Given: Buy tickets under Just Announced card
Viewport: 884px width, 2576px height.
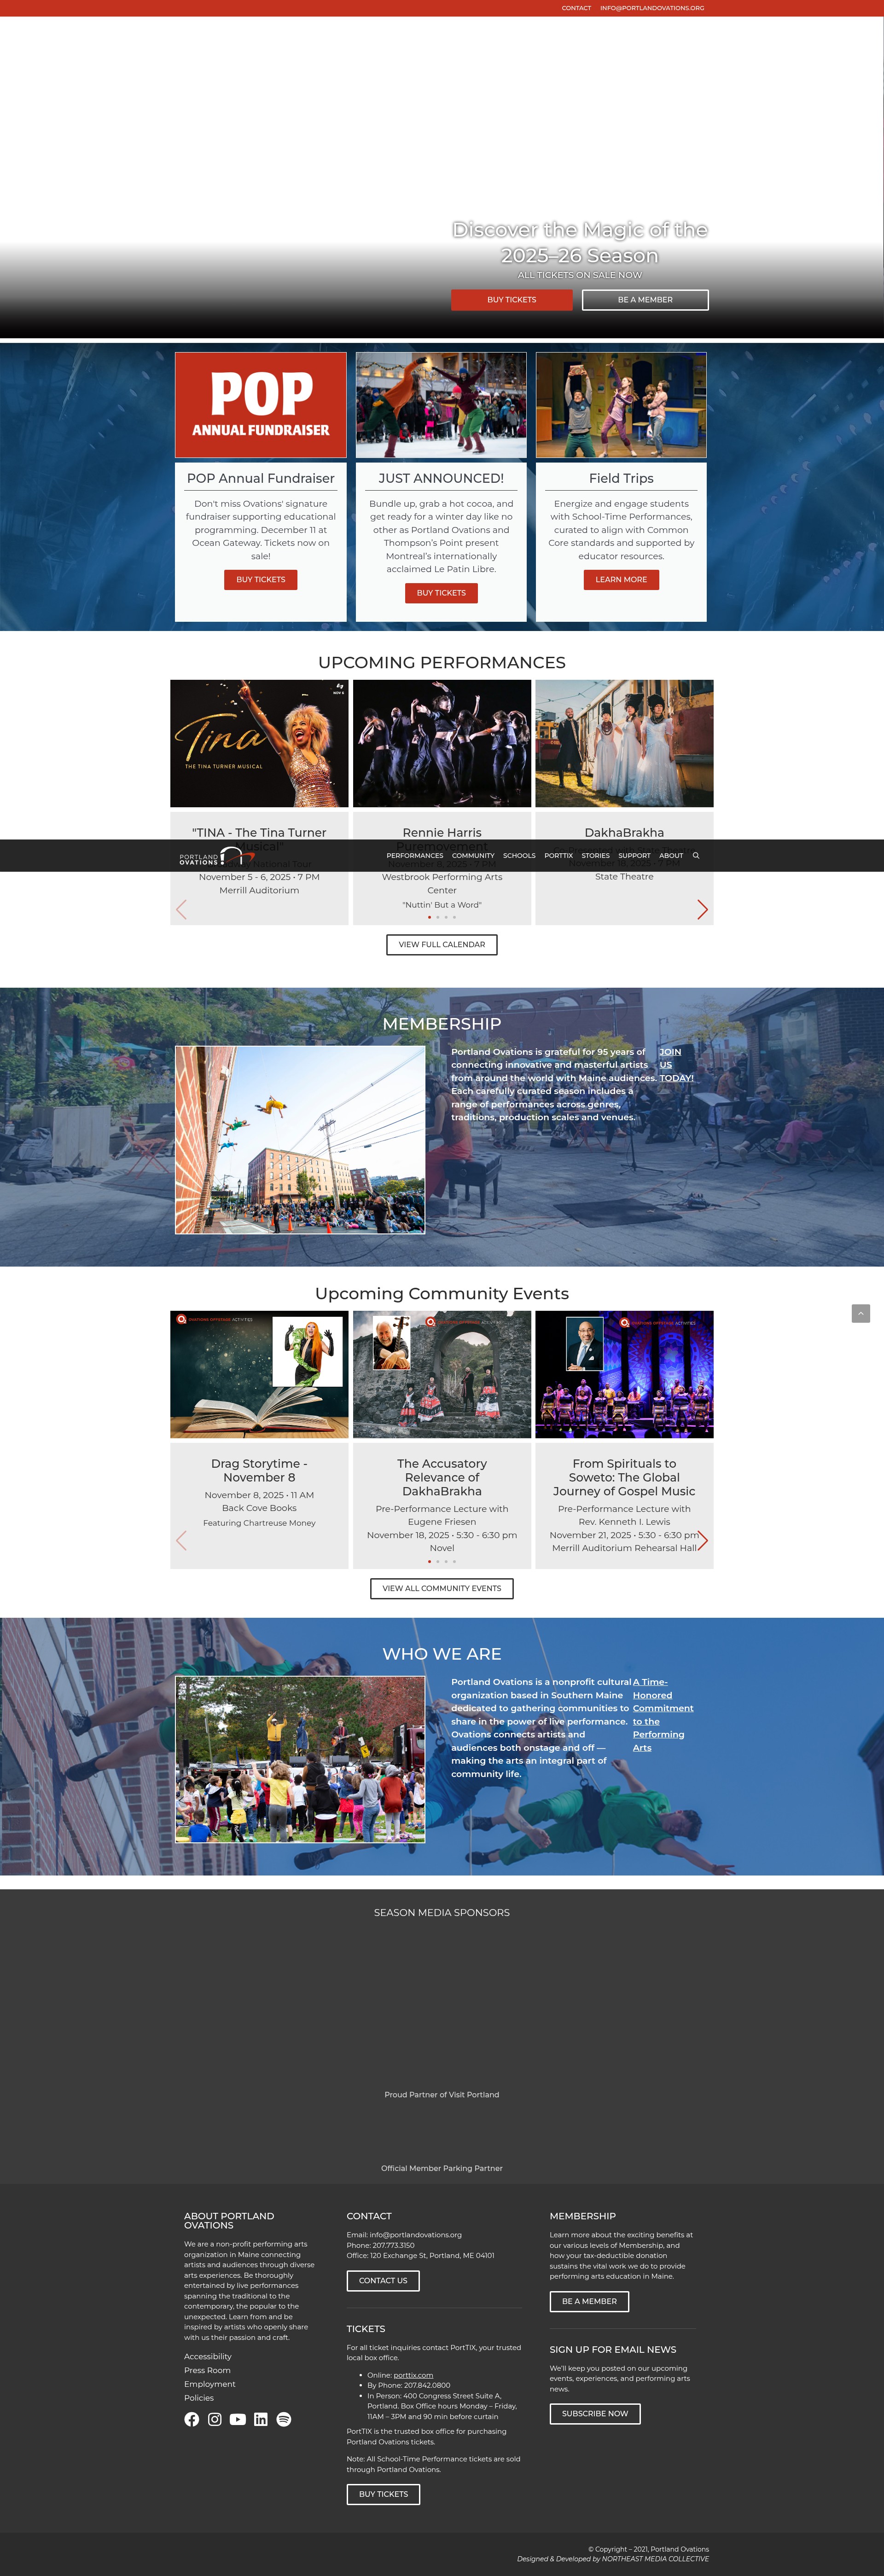Looking at the screenshot, I should [441, 593].
